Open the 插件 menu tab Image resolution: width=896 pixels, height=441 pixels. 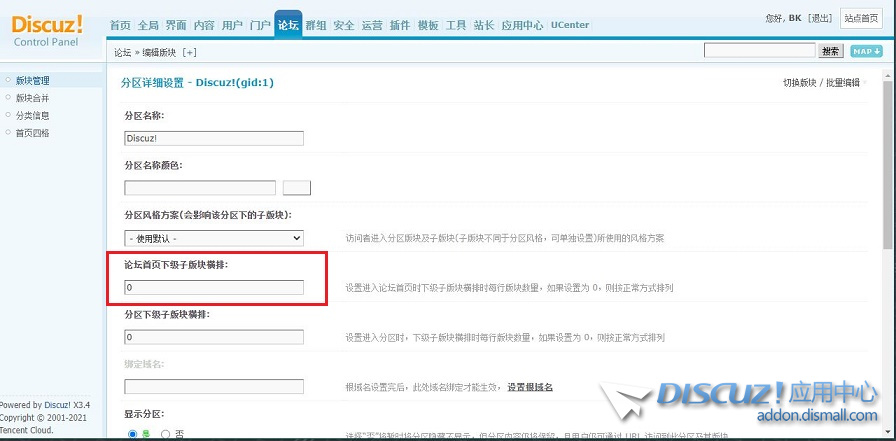(400, 25)
